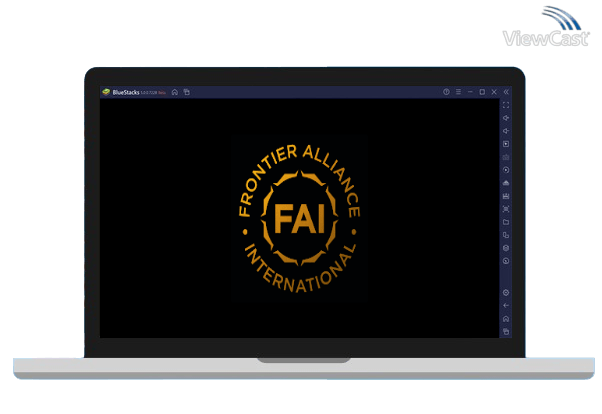602x414 pixels.
Task: Click the circular play macro icon
Action: click(x=506, y=170)
